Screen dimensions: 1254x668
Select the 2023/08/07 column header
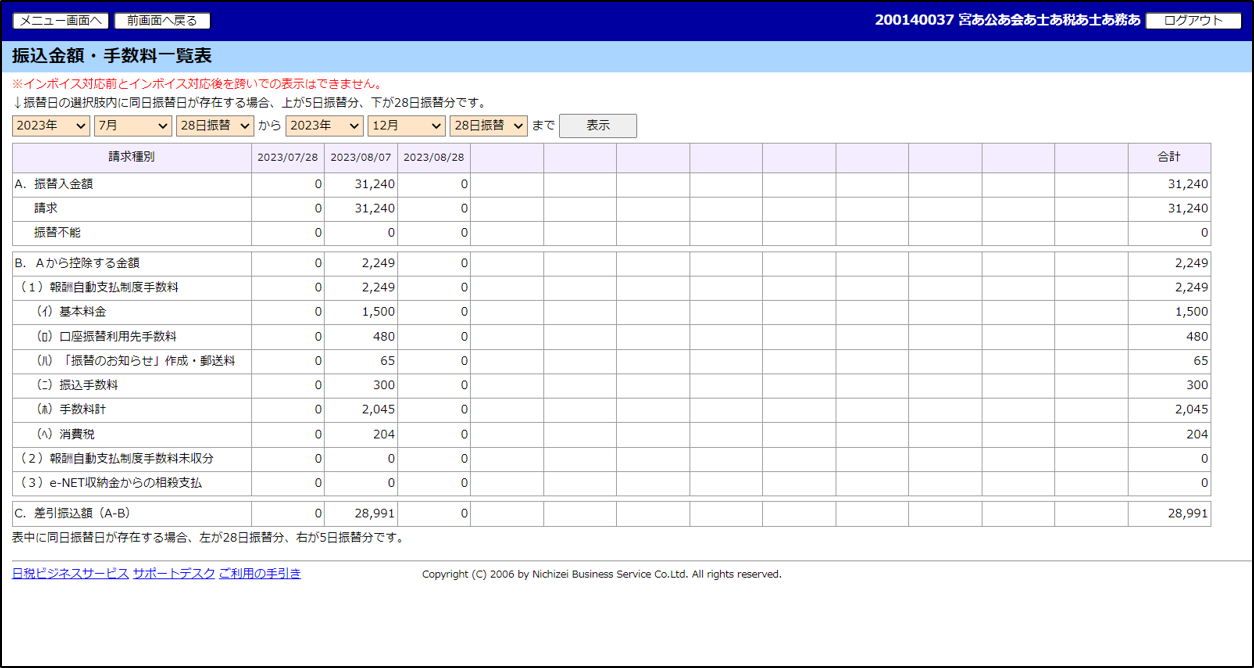pos(361,158)
